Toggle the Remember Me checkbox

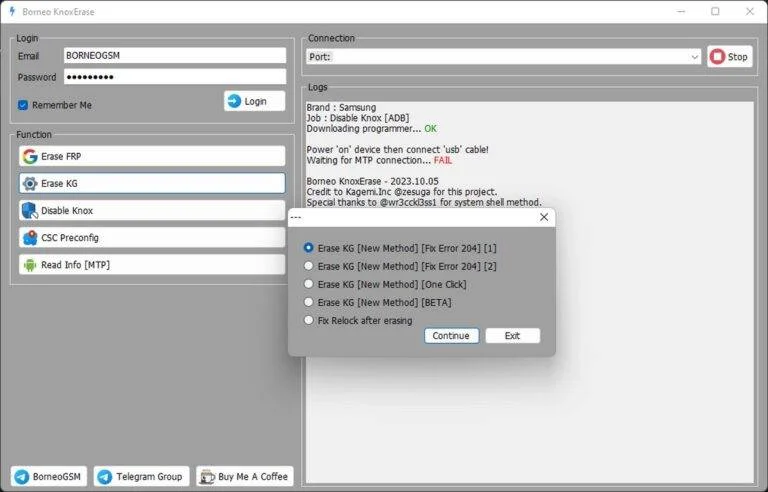coord(23,105)
